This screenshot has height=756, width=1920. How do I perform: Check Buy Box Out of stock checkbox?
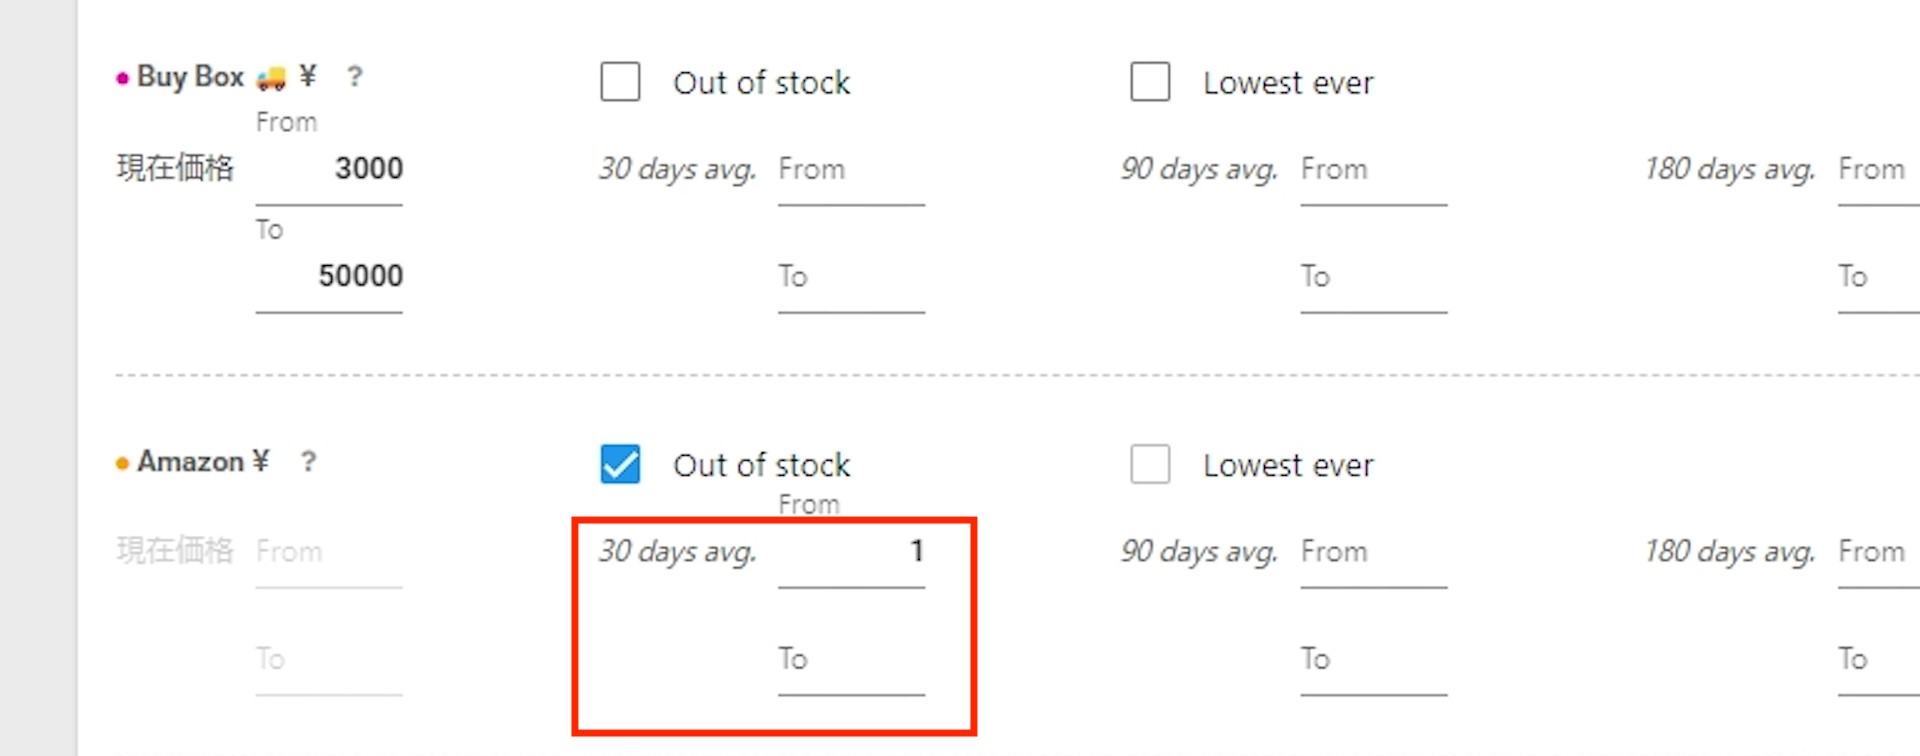click(x=620, y=82)
